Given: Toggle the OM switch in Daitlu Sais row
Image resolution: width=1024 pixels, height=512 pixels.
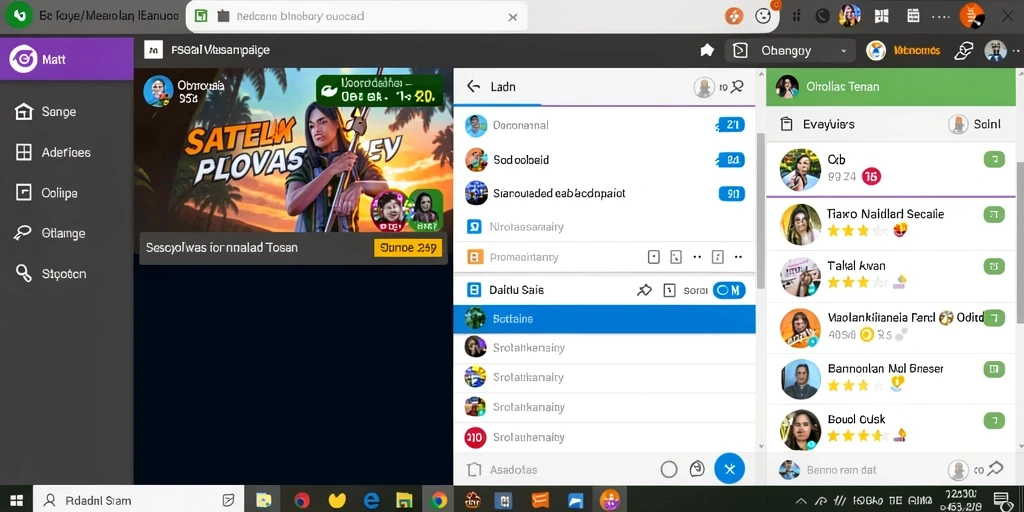Looking at the screenshot, I should [729, 290].
